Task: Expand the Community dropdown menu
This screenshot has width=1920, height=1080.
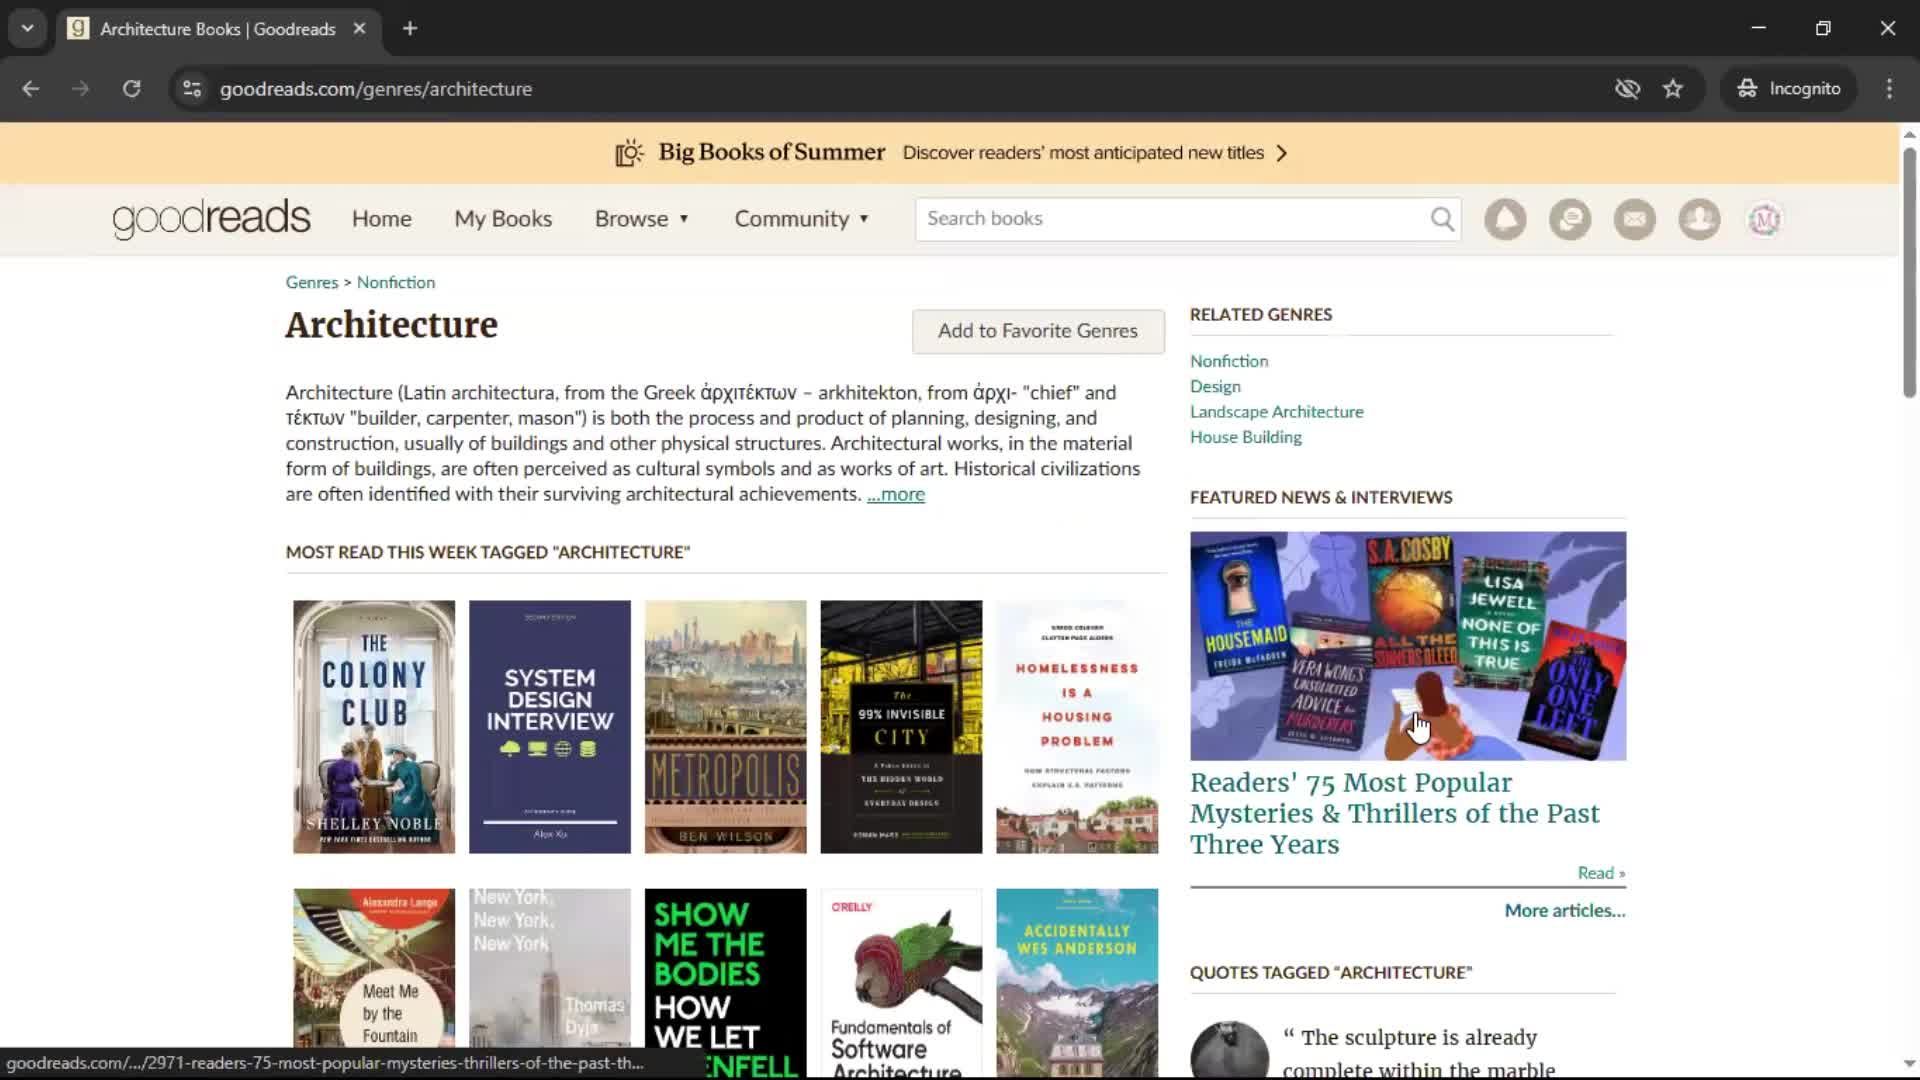Action: [x=802, y=219]
